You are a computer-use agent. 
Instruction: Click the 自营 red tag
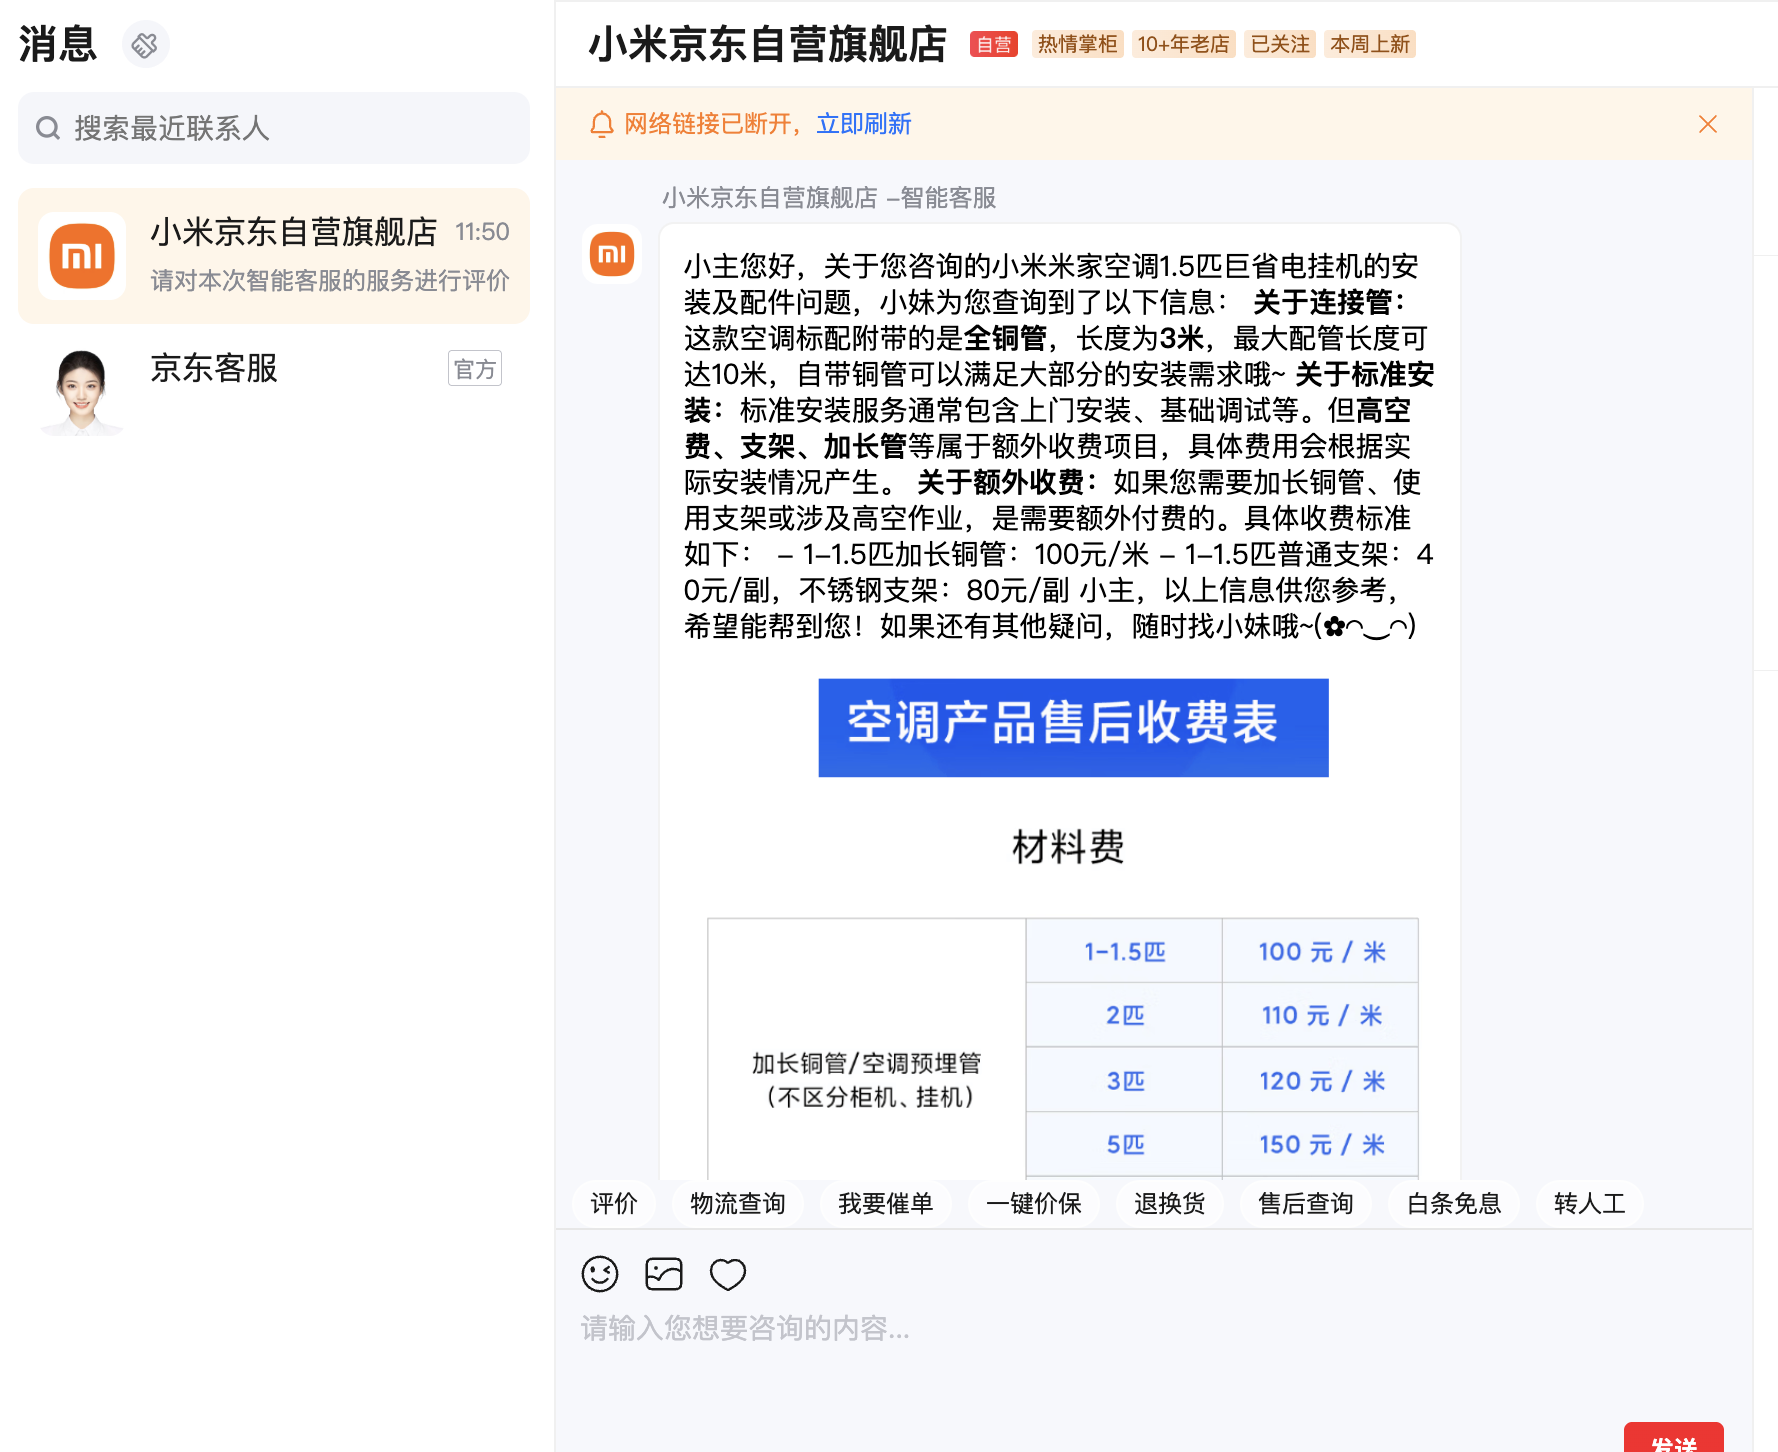pyautogui.click(x=994, y=44)
